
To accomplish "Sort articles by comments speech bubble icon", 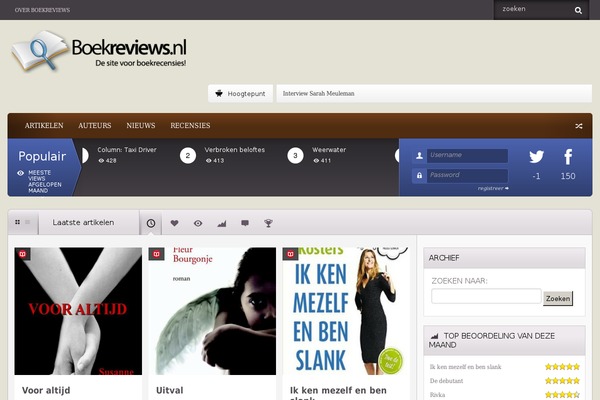I will click(x=245, y=223).
